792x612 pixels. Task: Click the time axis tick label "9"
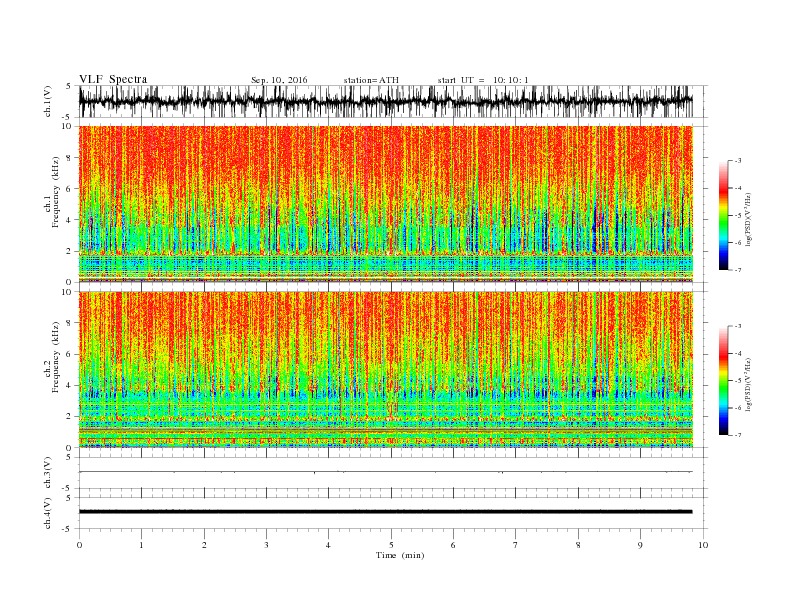point(640,545)
